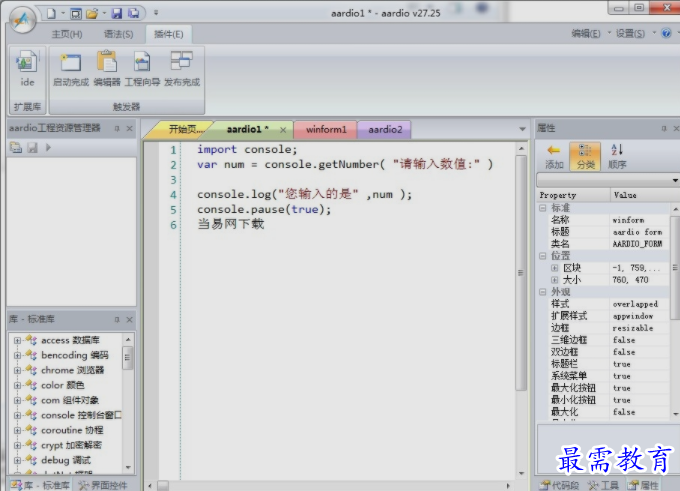Switch to the 主页(H) ribbon tab

pyautogui.click(x=67, y=34)
